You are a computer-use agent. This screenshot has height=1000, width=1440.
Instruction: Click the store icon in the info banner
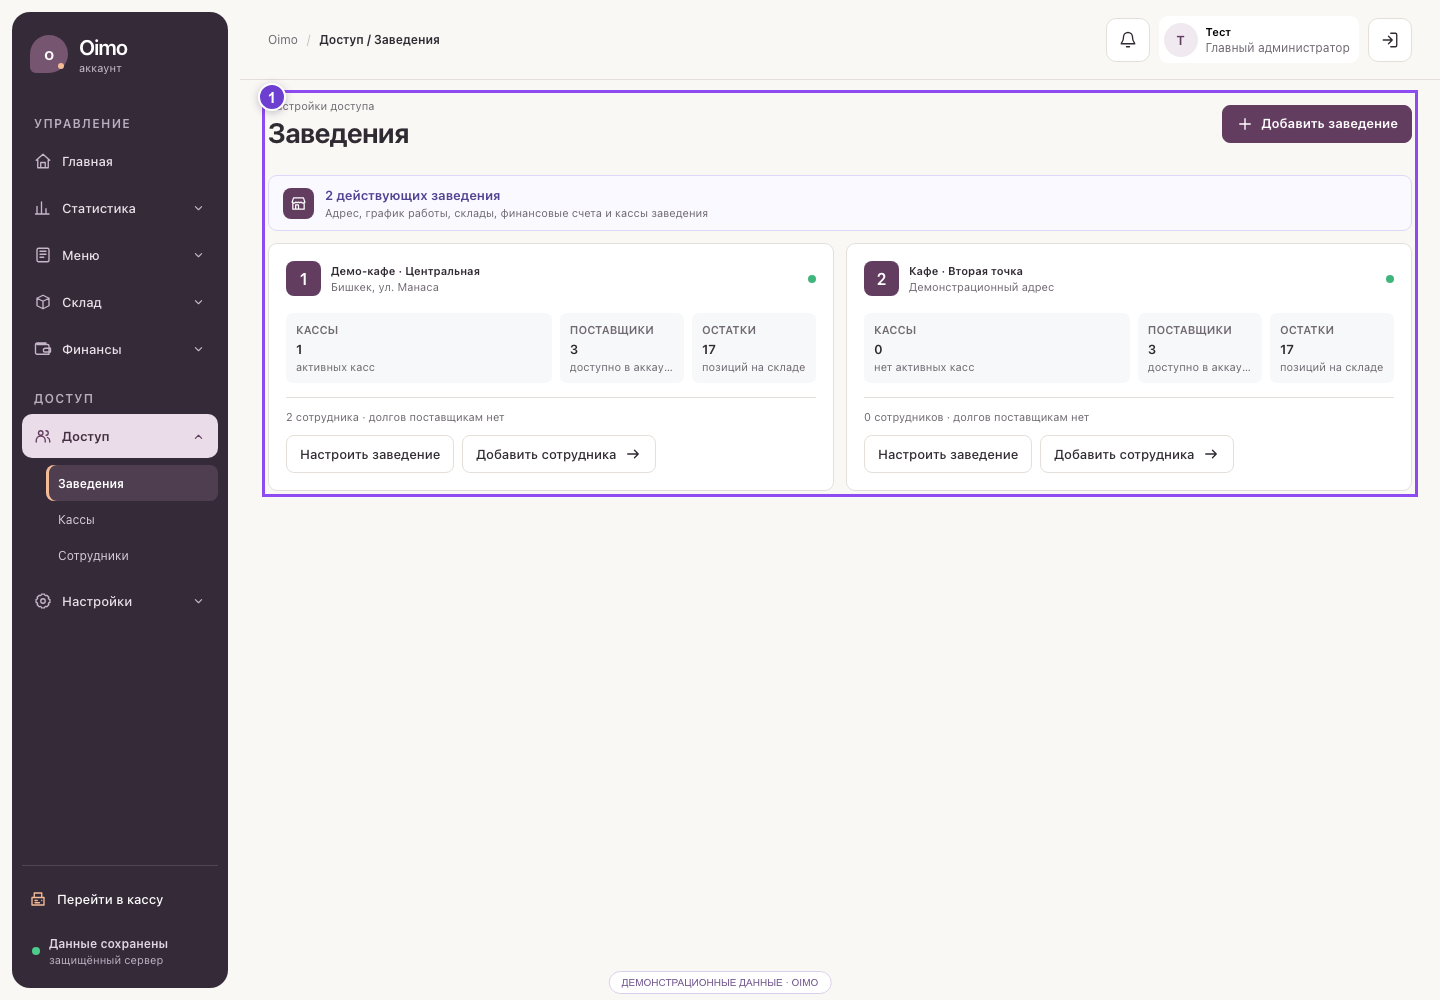[x=298, y=203]
